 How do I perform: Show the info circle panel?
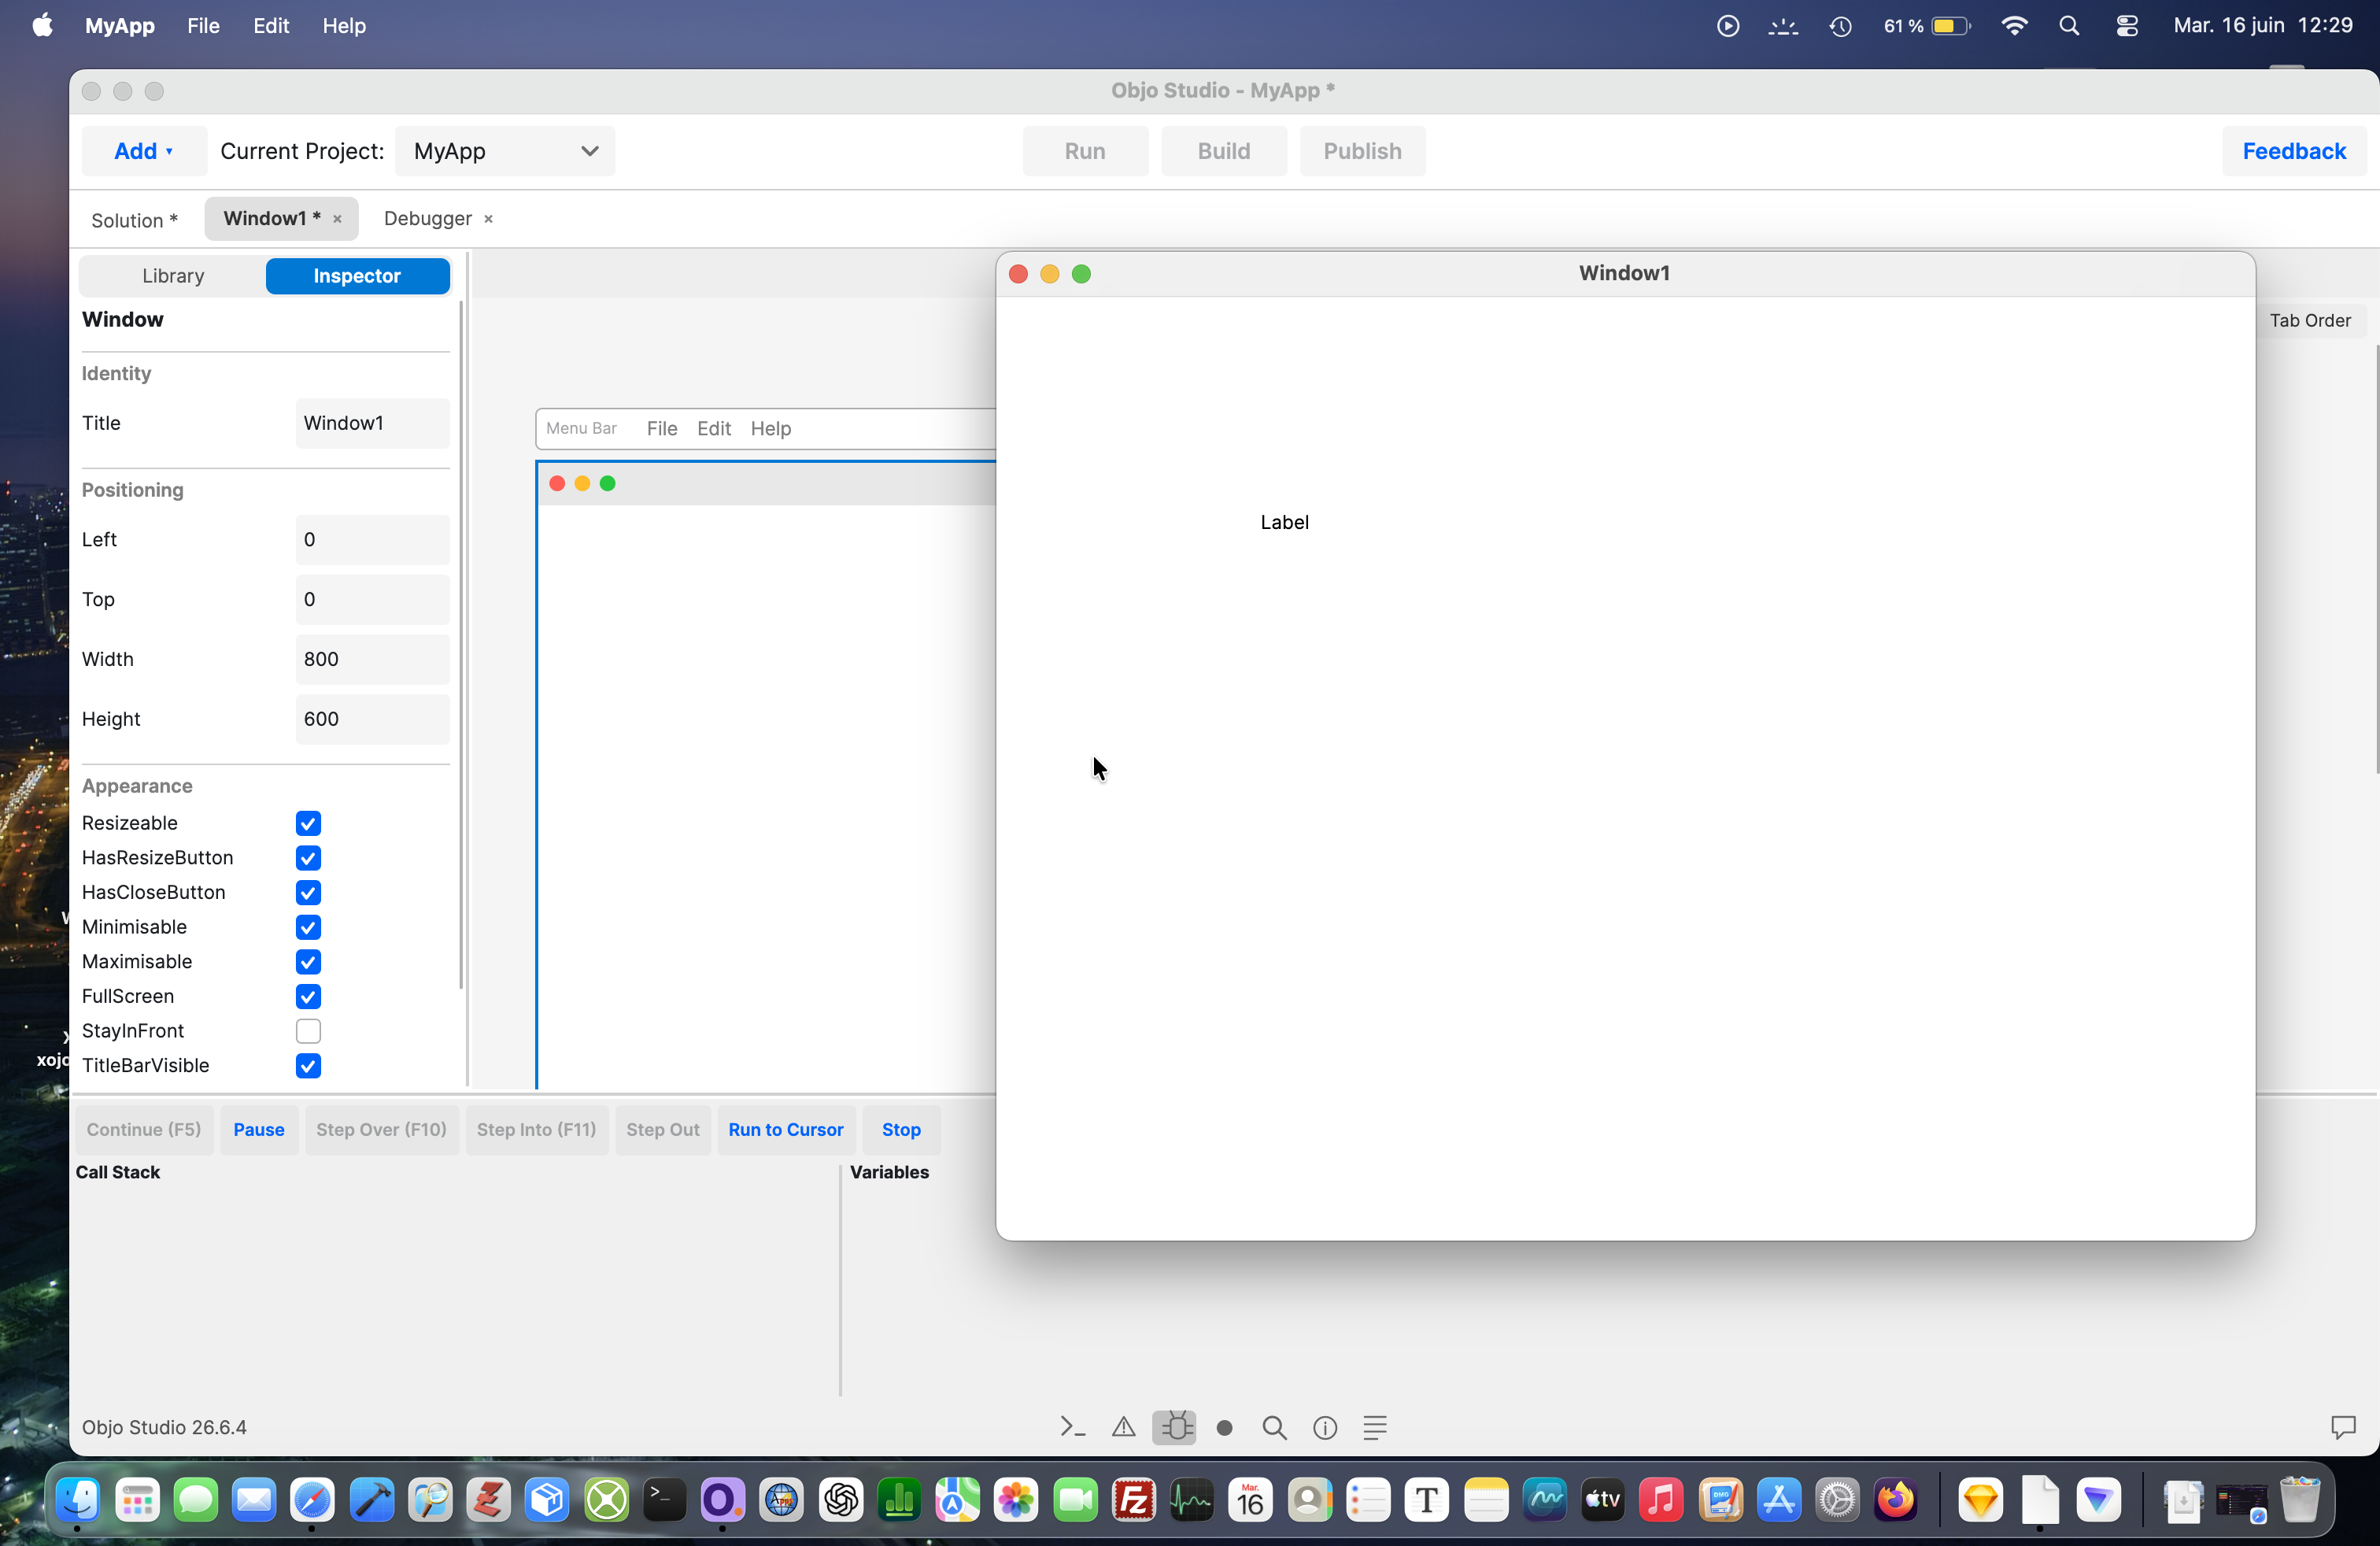pos(1325,1428)
